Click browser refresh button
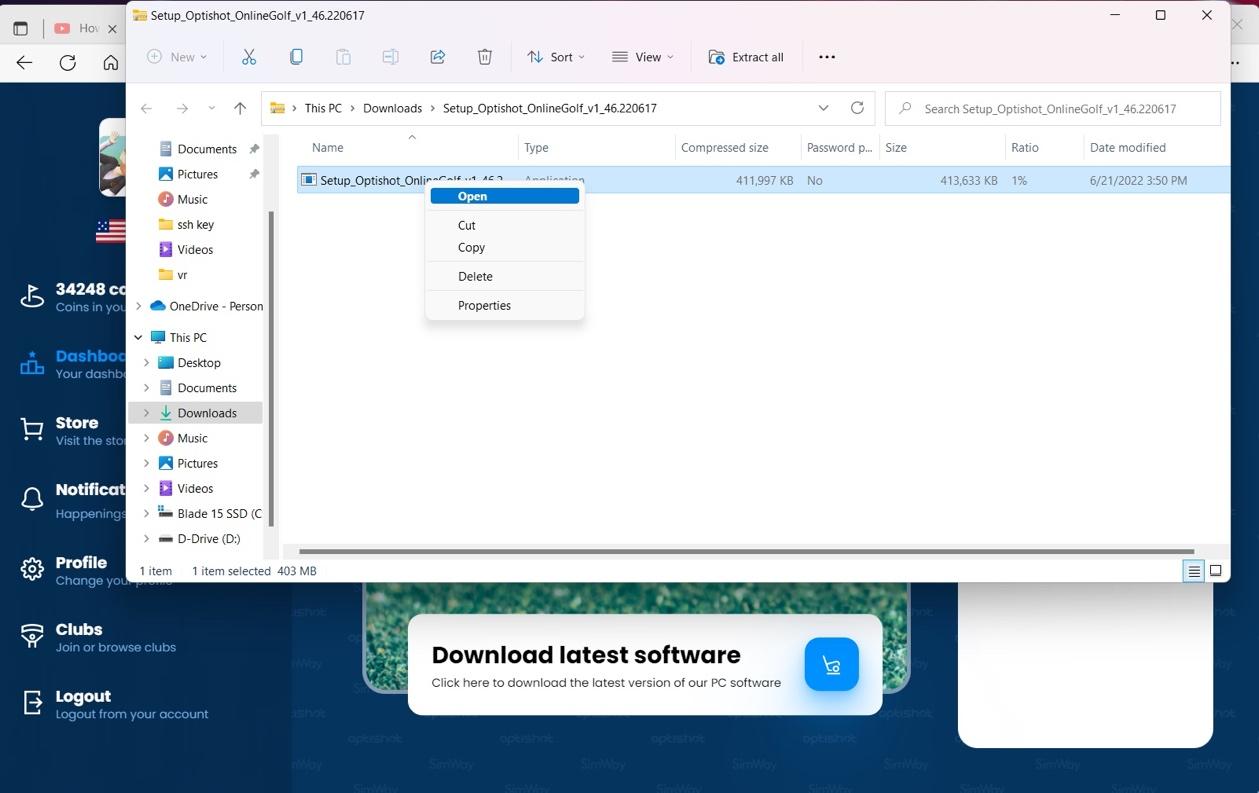Image resolution: width=1259 pixels, height=793 pixels. pos(67,63)
